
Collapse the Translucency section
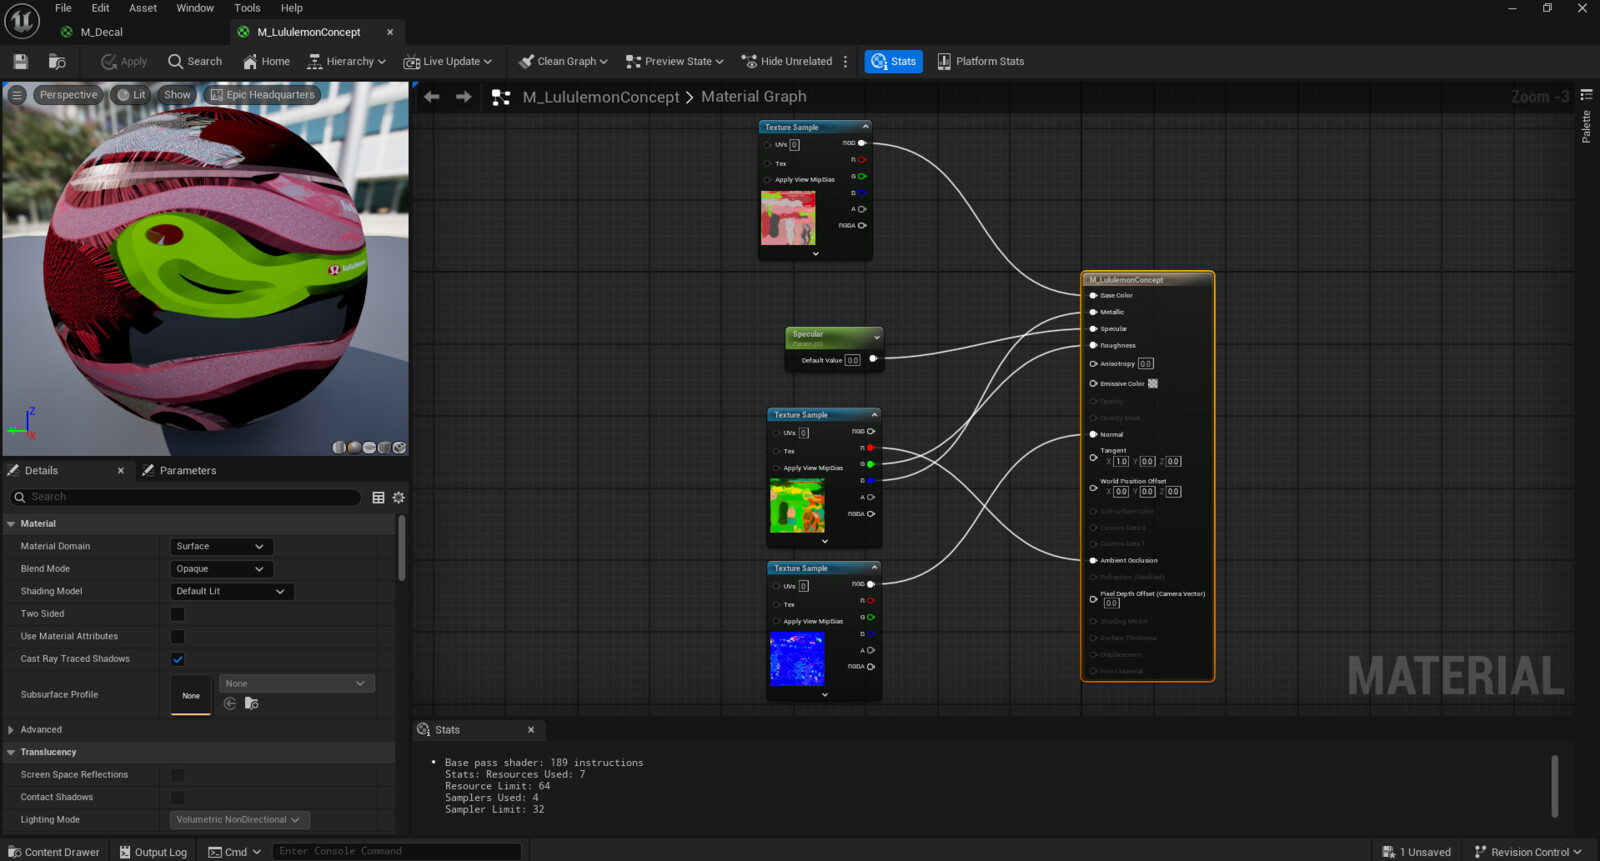pos(11,753)
